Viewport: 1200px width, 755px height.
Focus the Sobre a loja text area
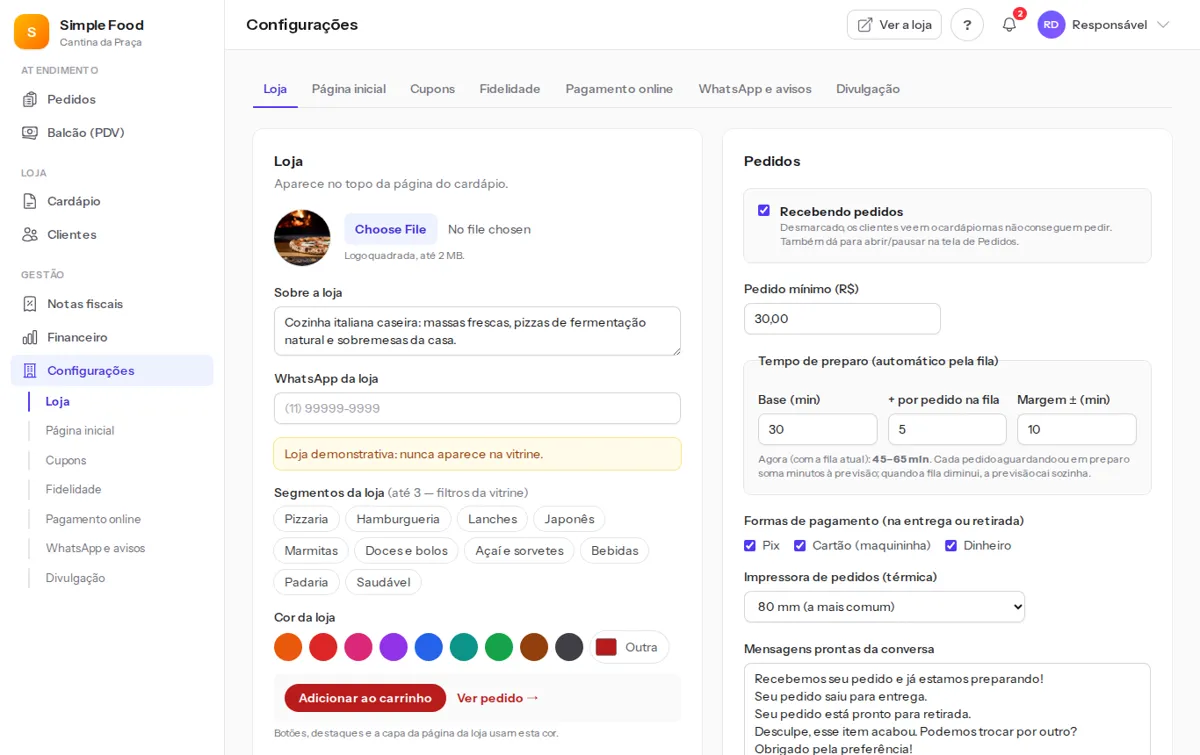(x=477, y=331)
